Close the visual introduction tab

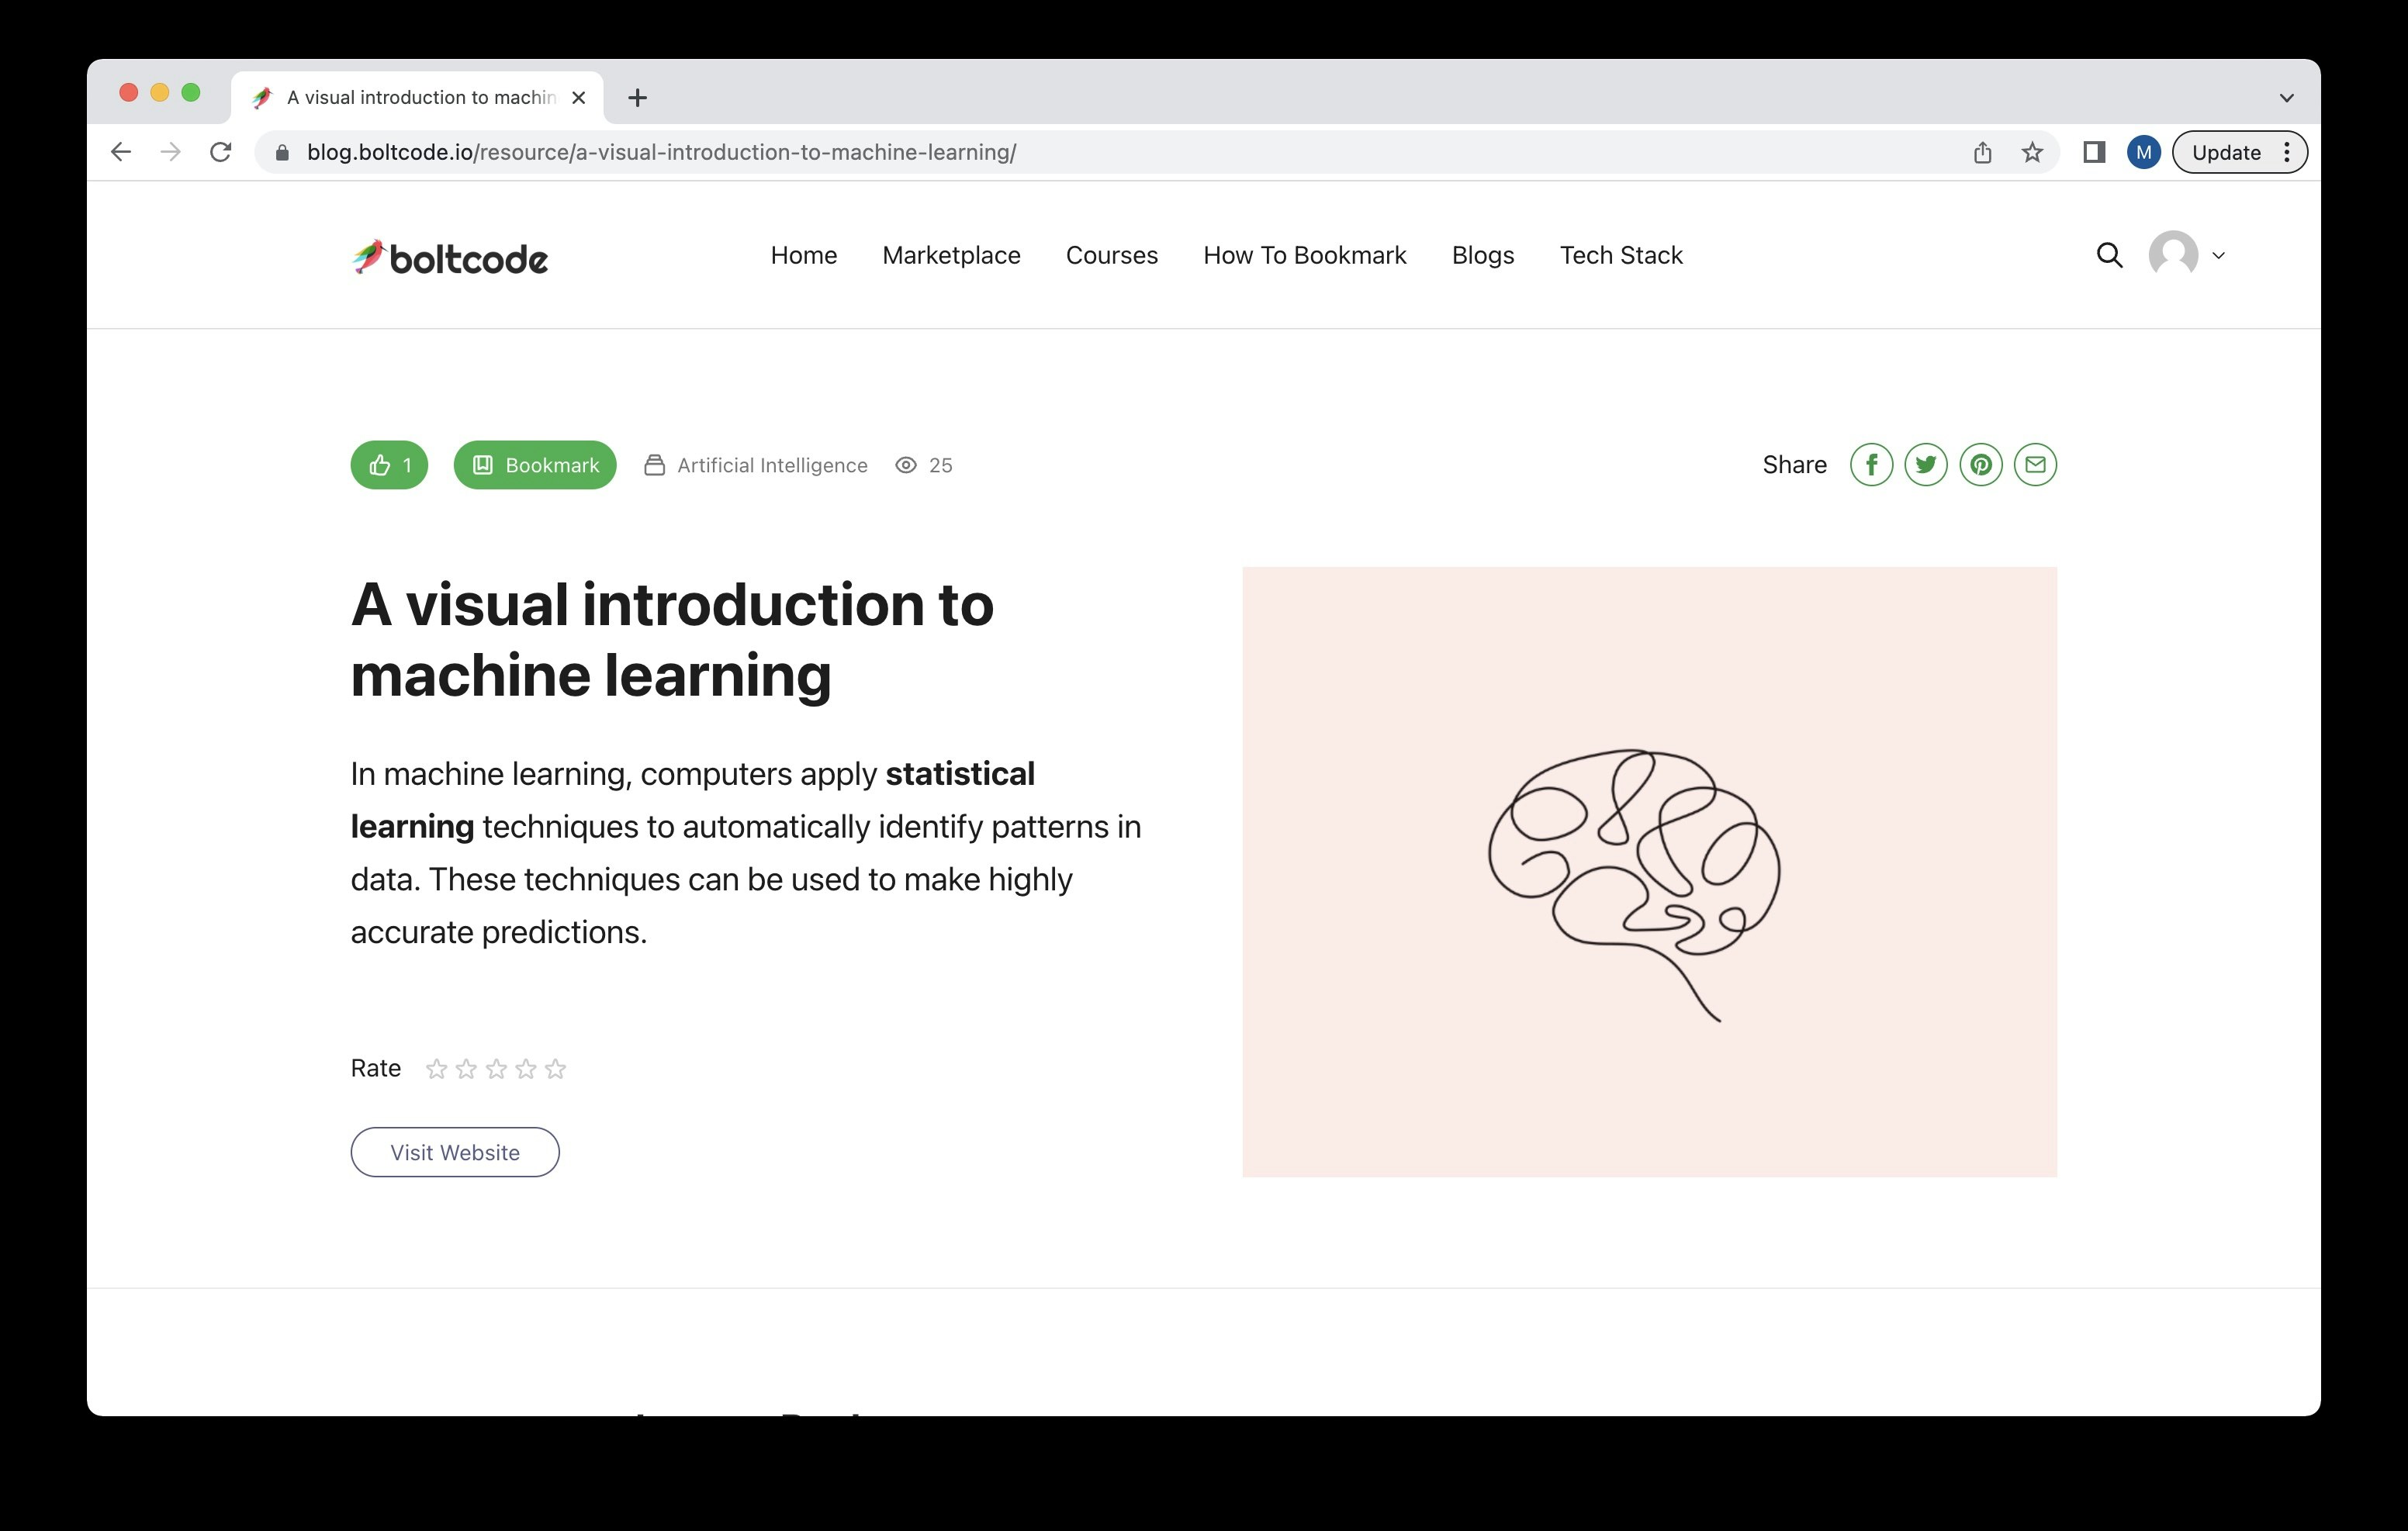[x=578, y=97]
